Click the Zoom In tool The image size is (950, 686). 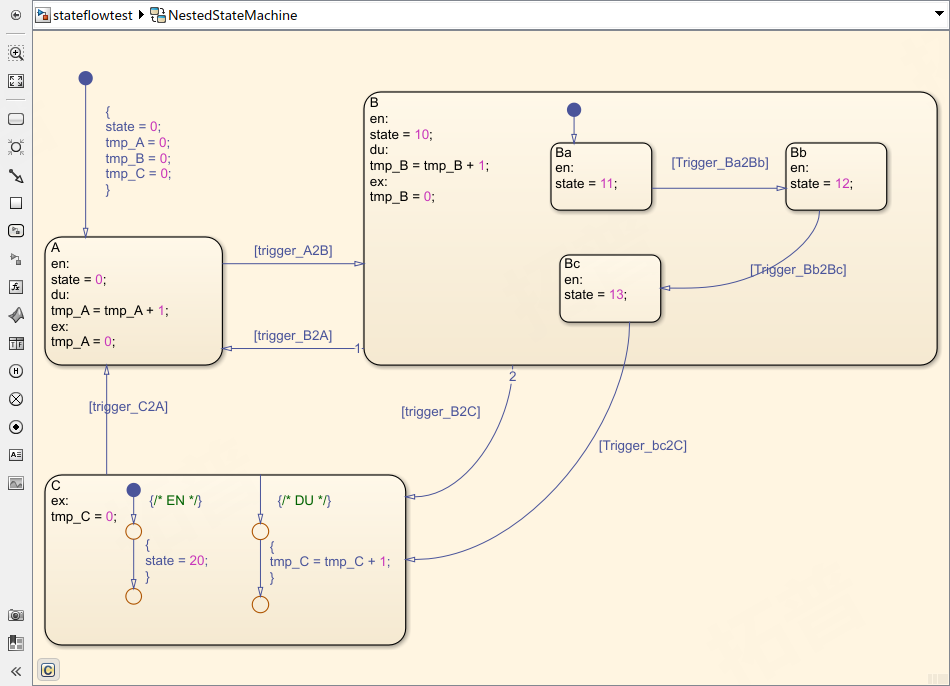coord(16,53)
